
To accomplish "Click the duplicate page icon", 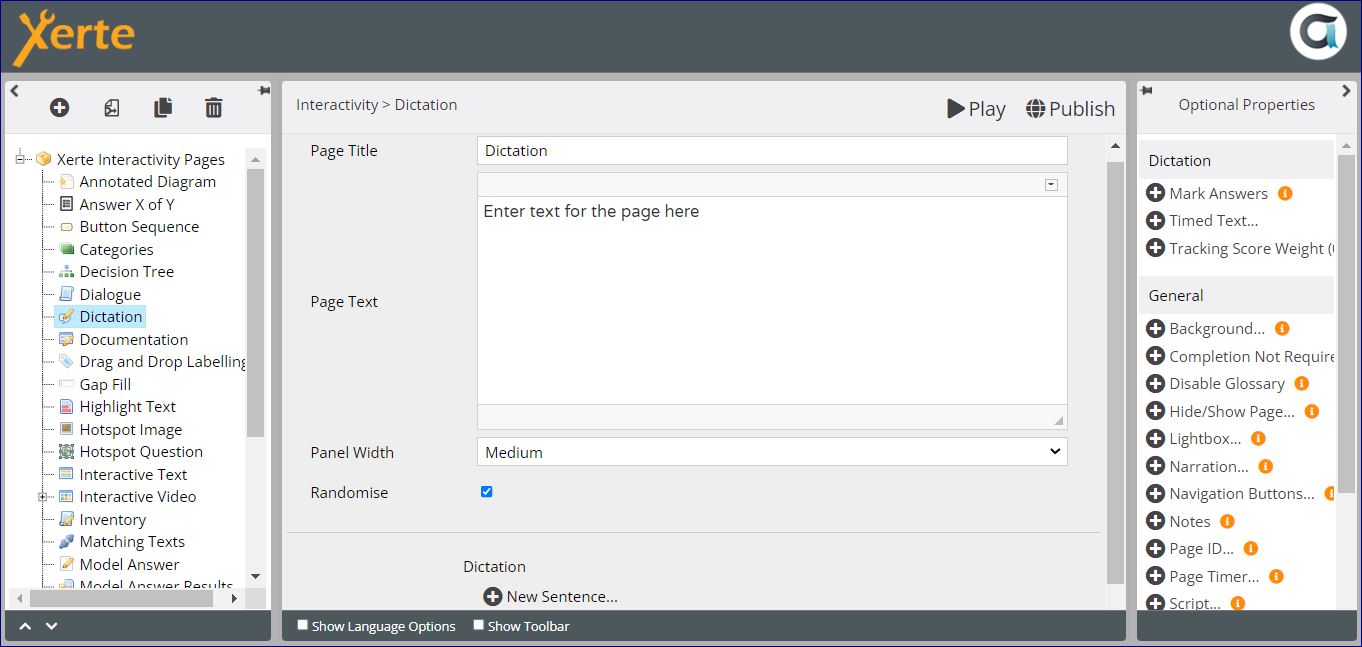I will pos(163,107).
